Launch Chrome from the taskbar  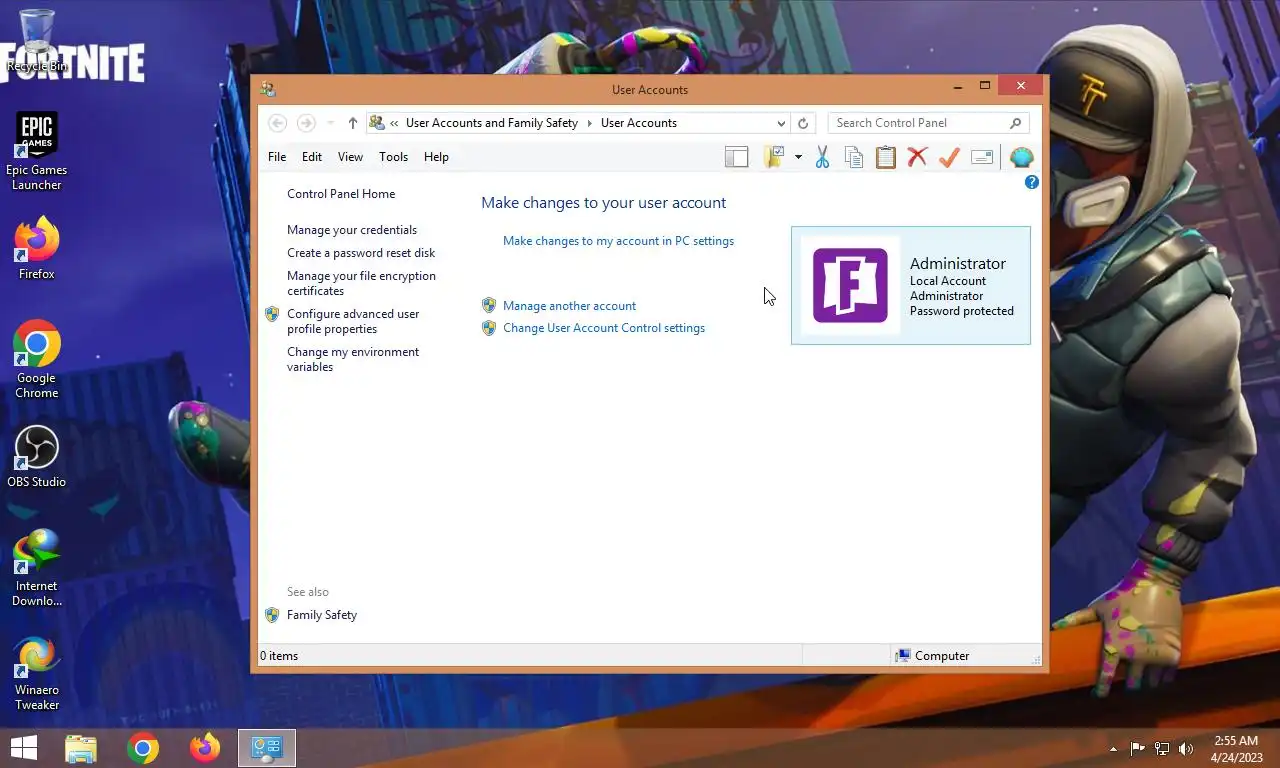tap(143, 748)
